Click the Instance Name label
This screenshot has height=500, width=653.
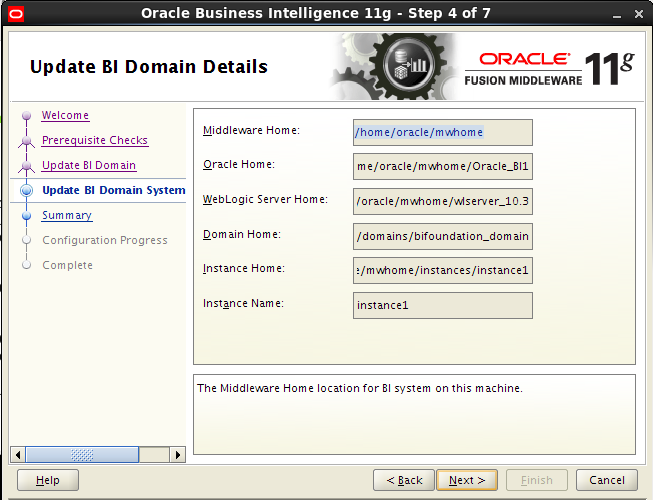point(244,303)
